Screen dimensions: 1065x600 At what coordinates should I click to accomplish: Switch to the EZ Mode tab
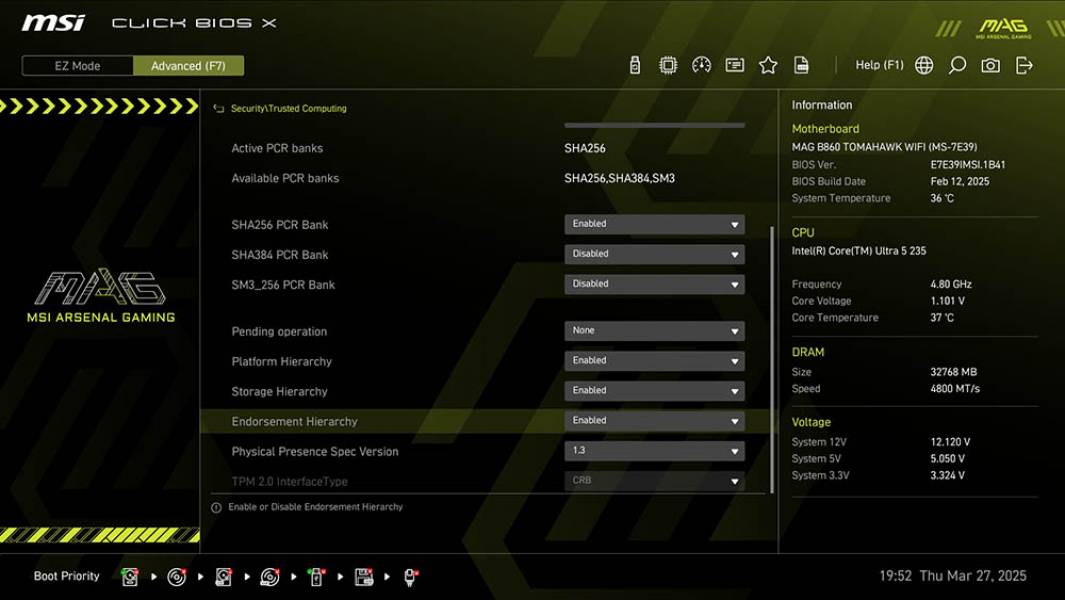click(77, 66)
